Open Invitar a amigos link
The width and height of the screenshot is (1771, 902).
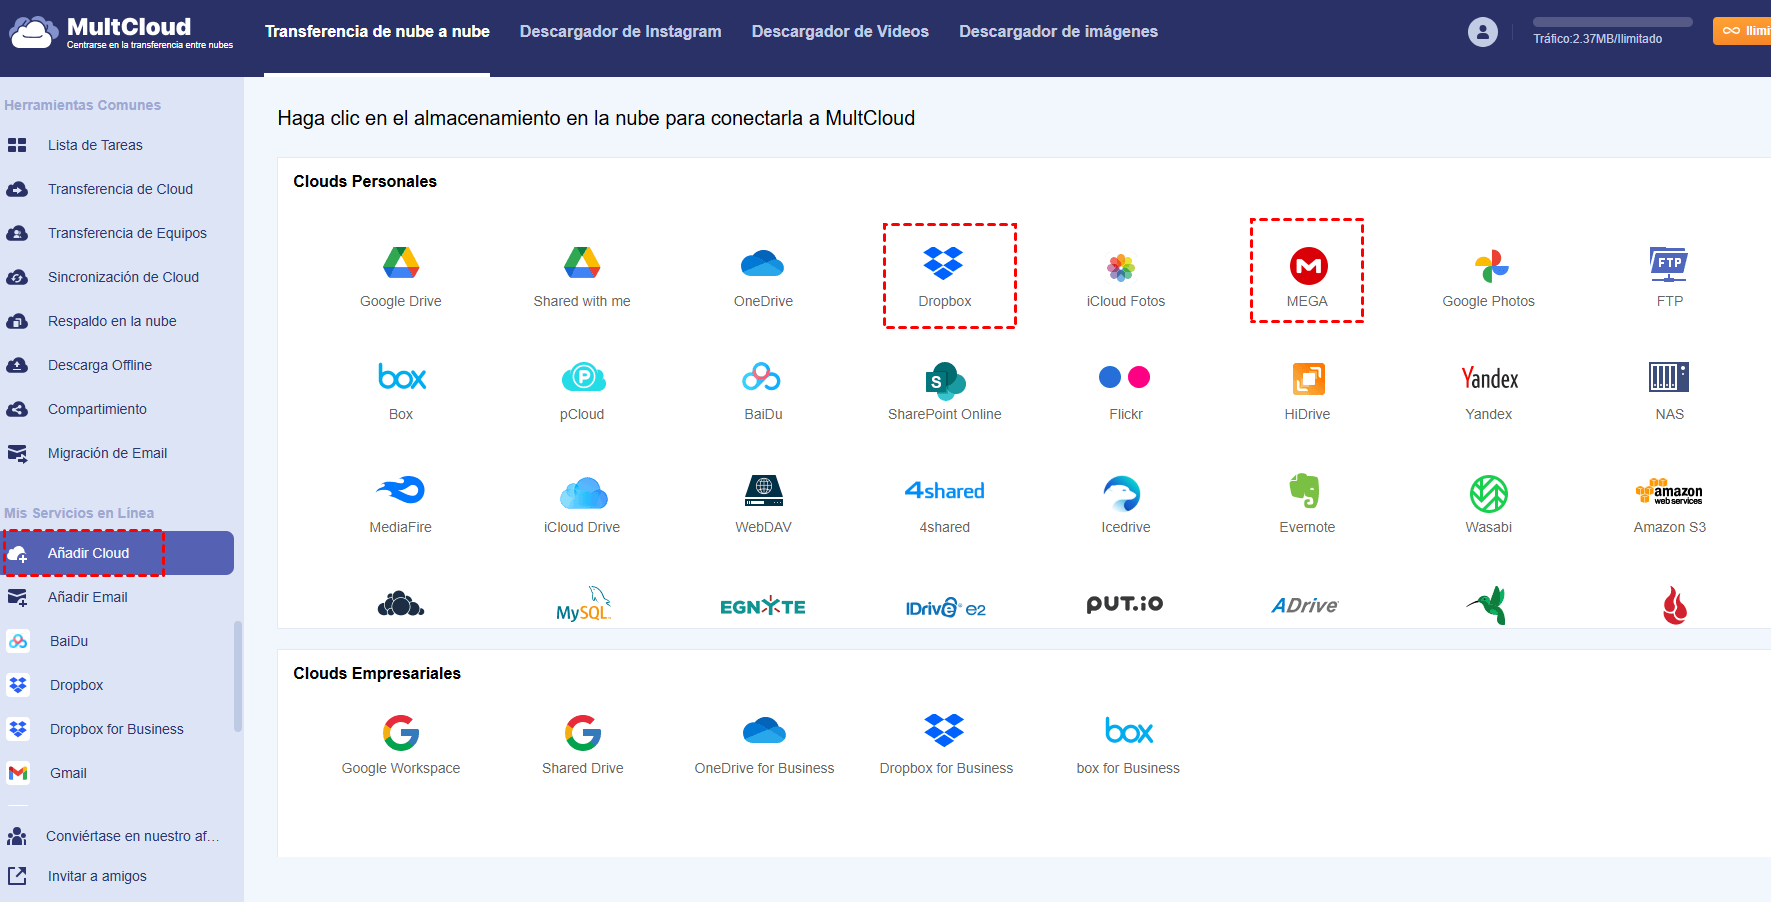(x=97, y=876)
